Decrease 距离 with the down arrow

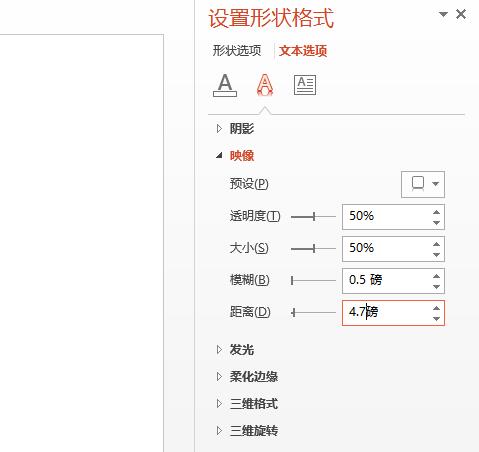[437, 318]
